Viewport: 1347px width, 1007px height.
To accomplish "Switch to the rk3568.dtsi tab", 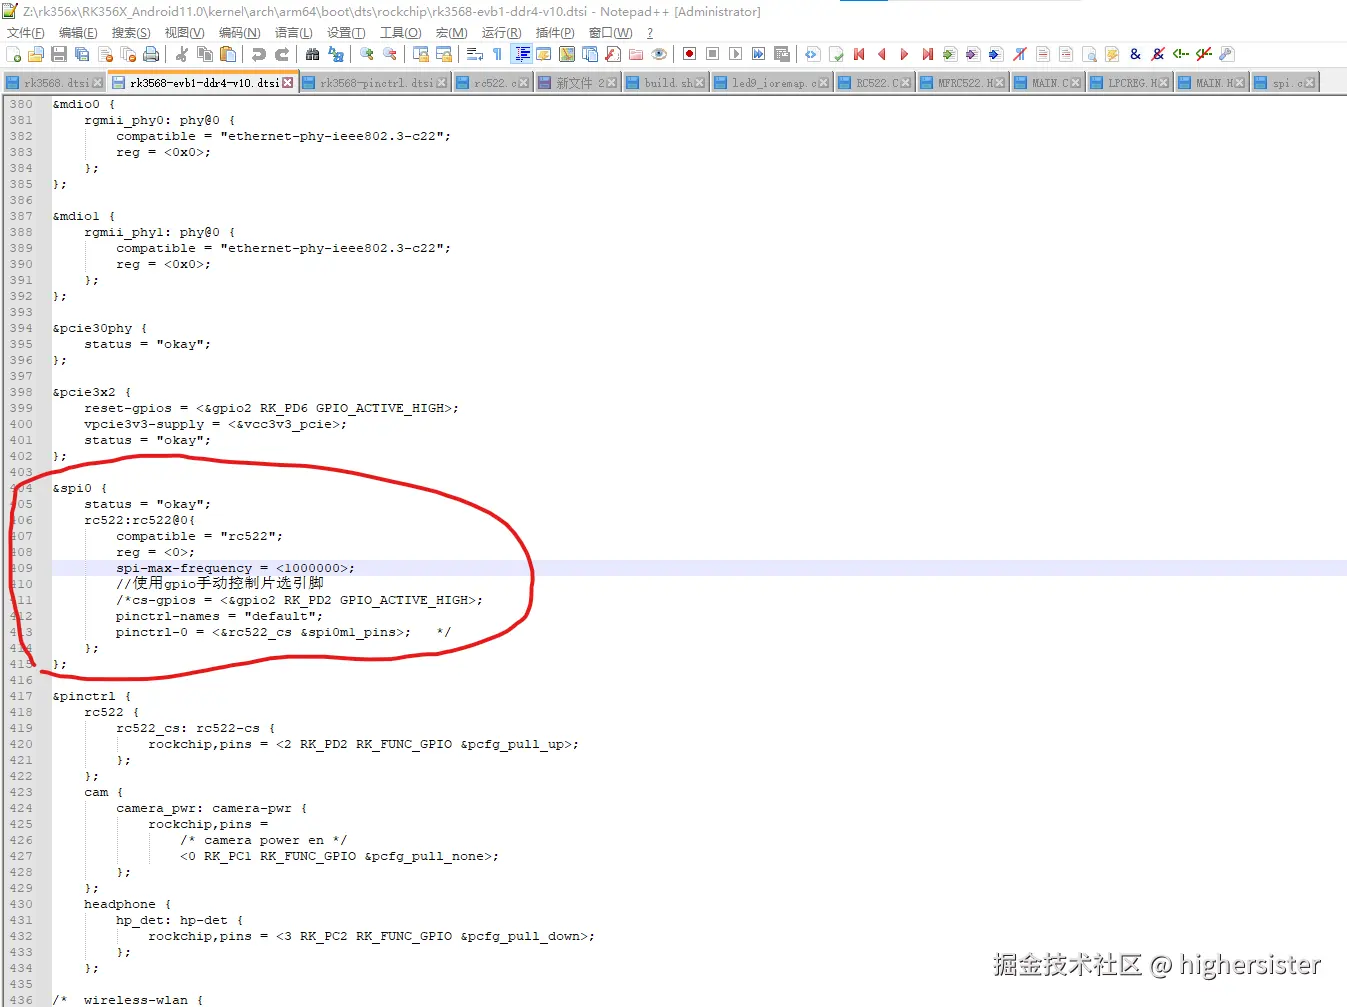I will [55, 83].
